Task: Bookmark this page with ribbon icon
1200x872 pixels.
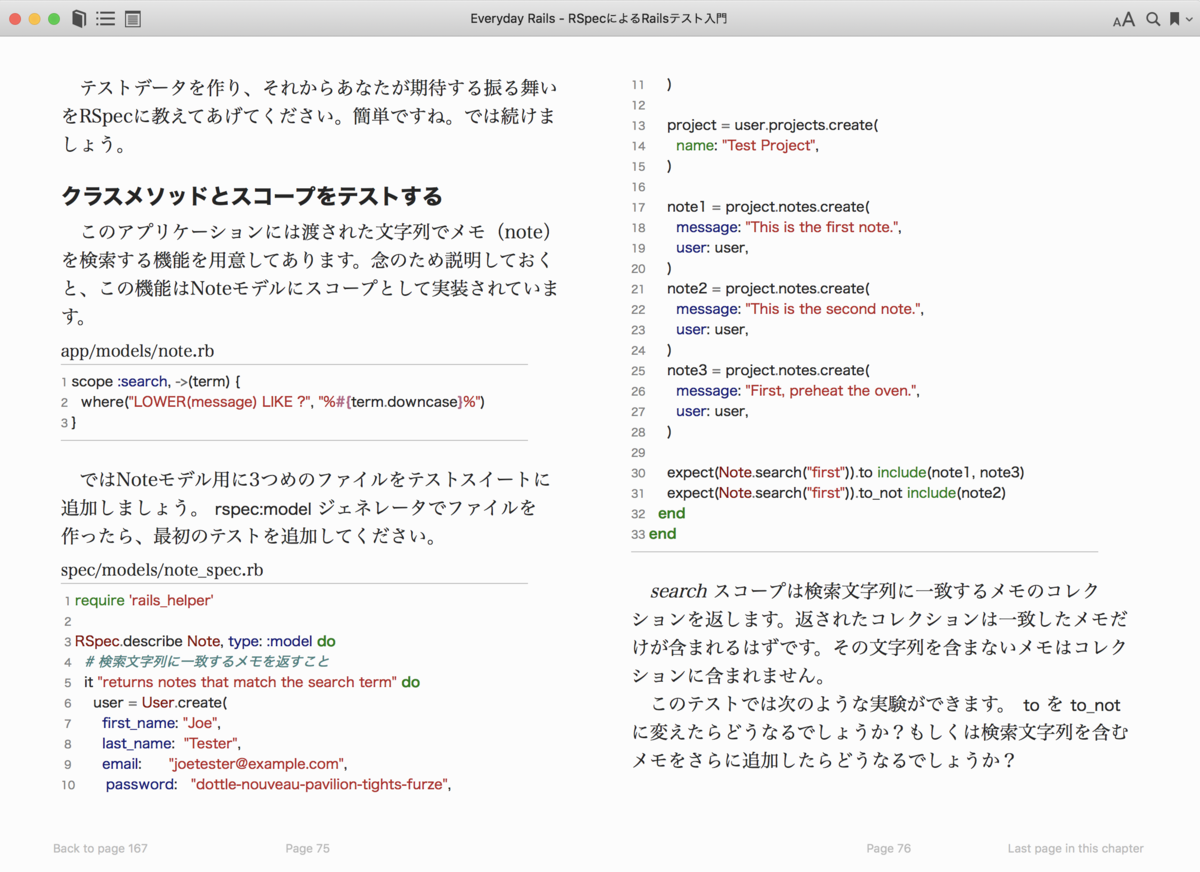Action: (x=1174, y=19)
